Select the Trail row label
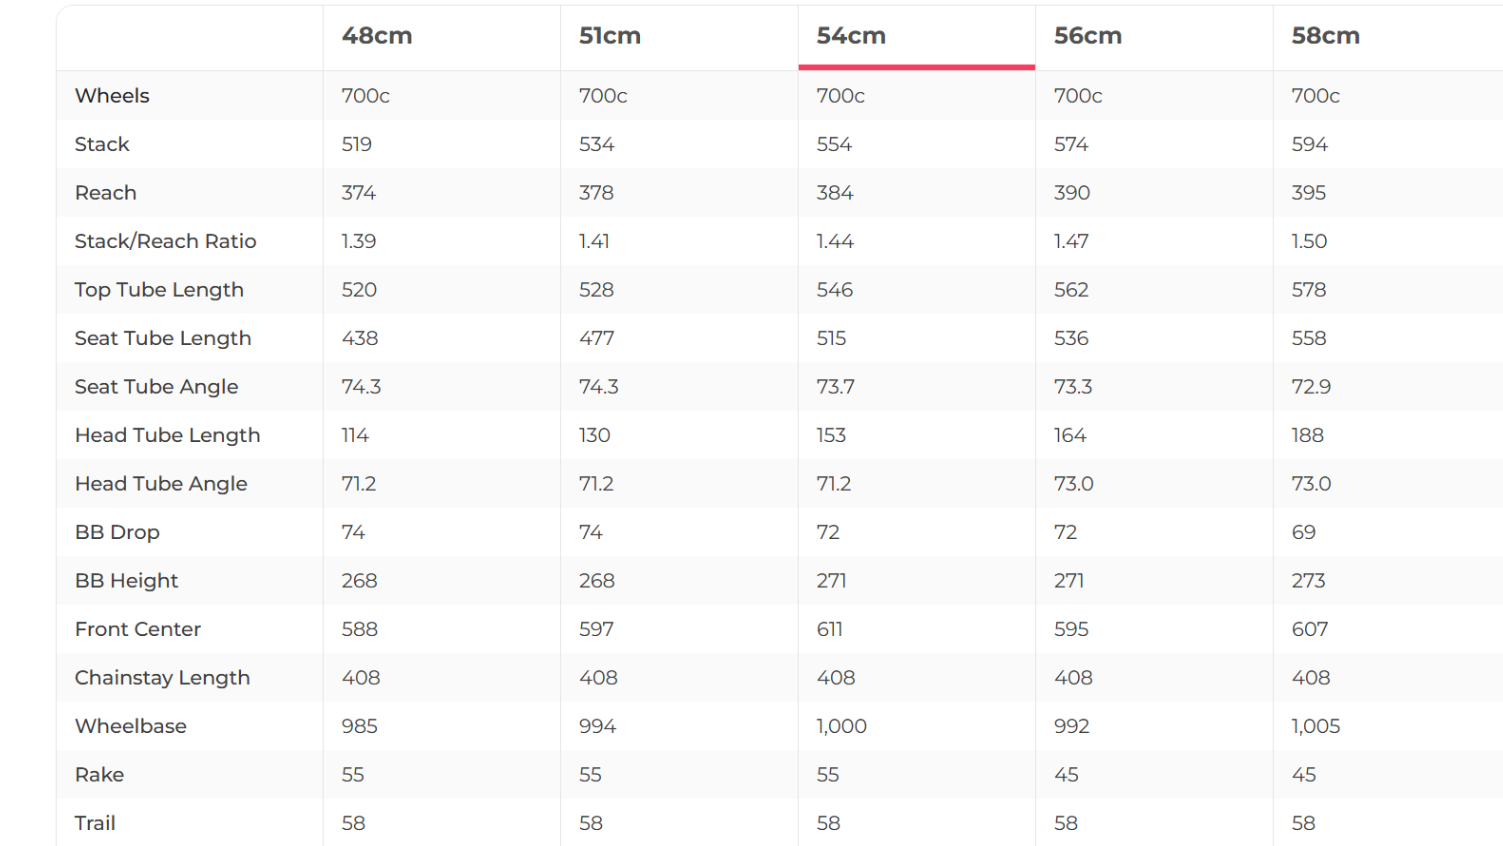 95,823
